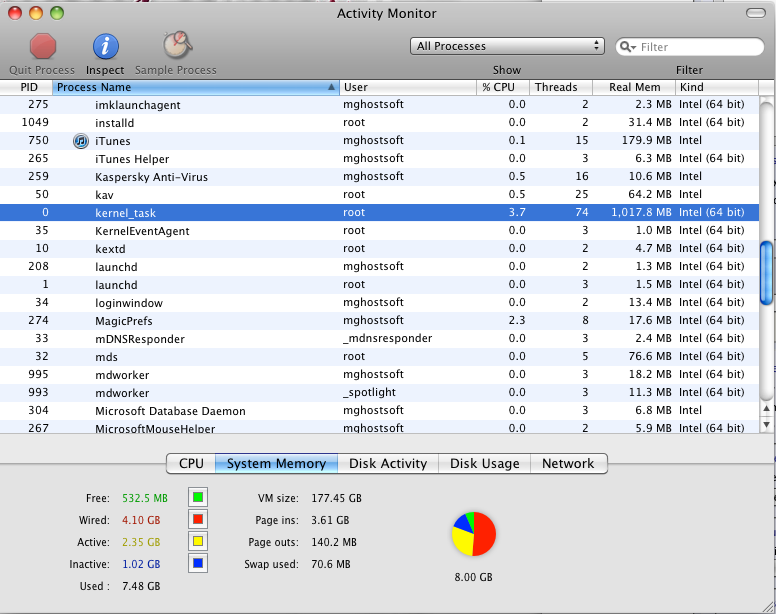Click the 1,017.8 MB memory value

tap(641, 213)
